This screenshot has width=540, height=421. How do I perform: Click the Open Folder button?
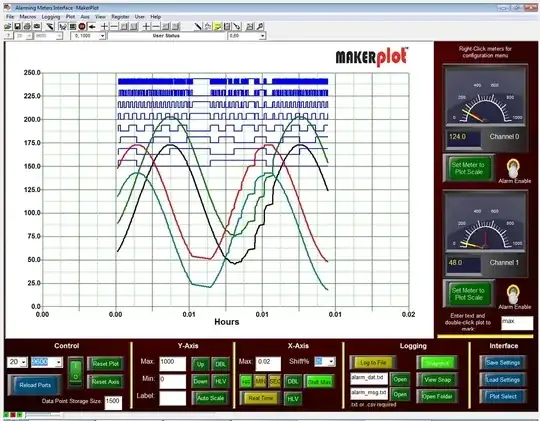pos(437,397)
